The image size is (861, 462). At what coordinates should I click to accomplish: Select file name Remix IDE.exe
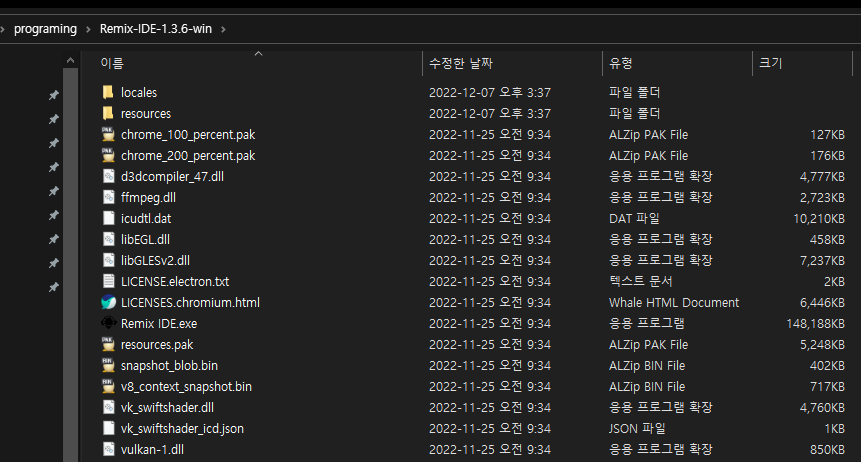click(159, 324)
